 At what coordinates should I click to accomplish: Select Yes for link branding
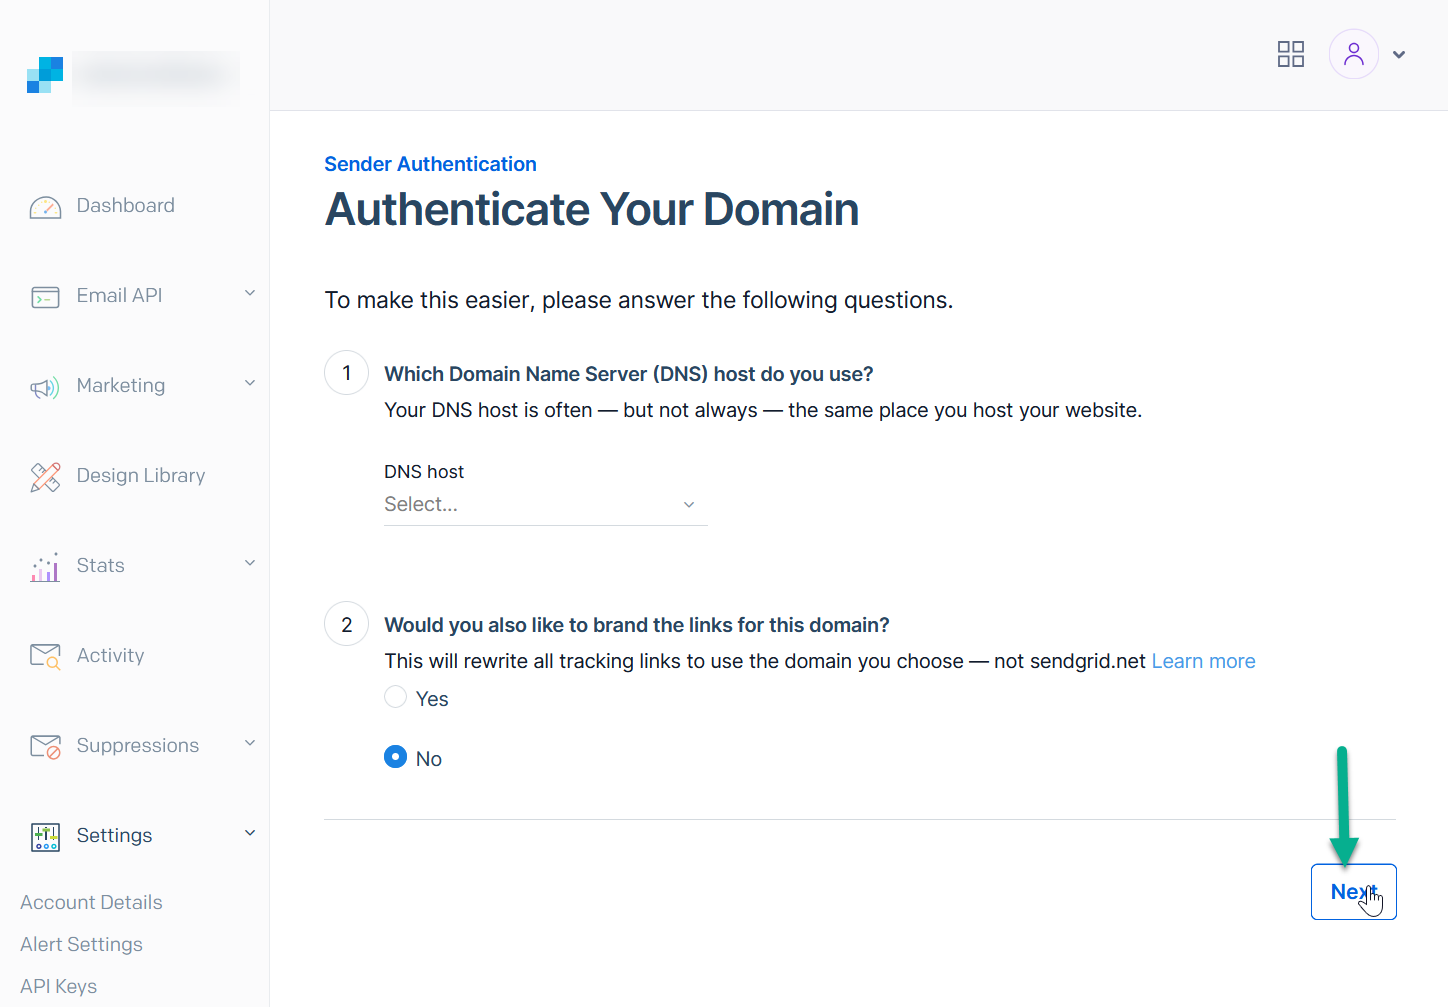(x=396, y=697)
